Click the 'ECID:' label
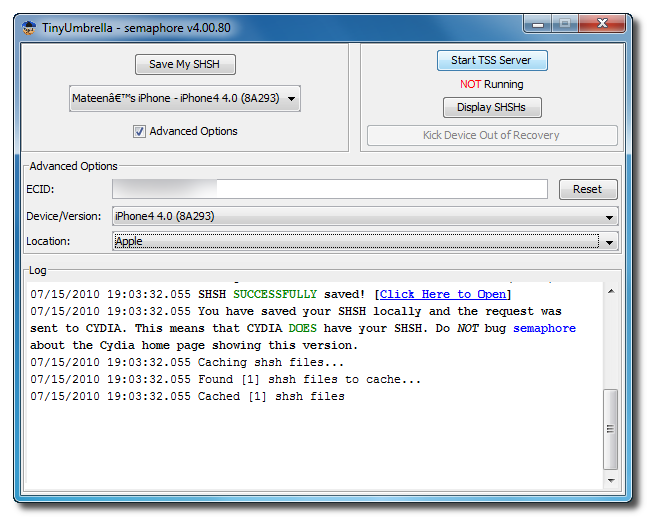 pos(40,189)
